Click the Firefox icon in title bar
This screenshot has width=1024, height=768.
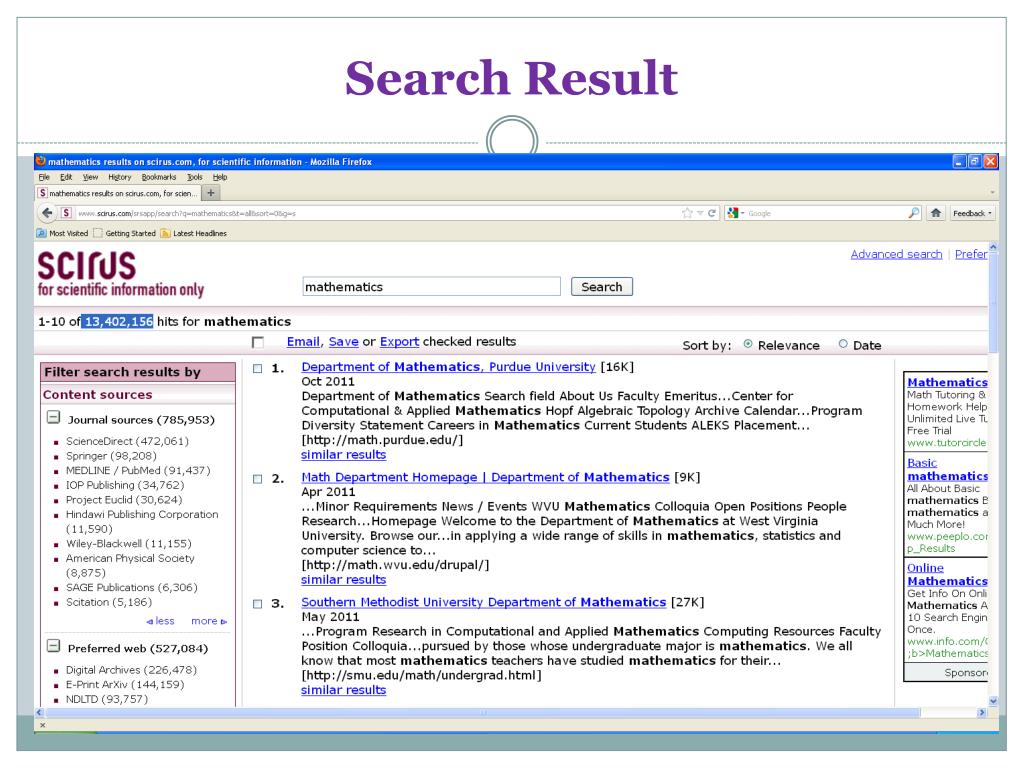(41, 161)
